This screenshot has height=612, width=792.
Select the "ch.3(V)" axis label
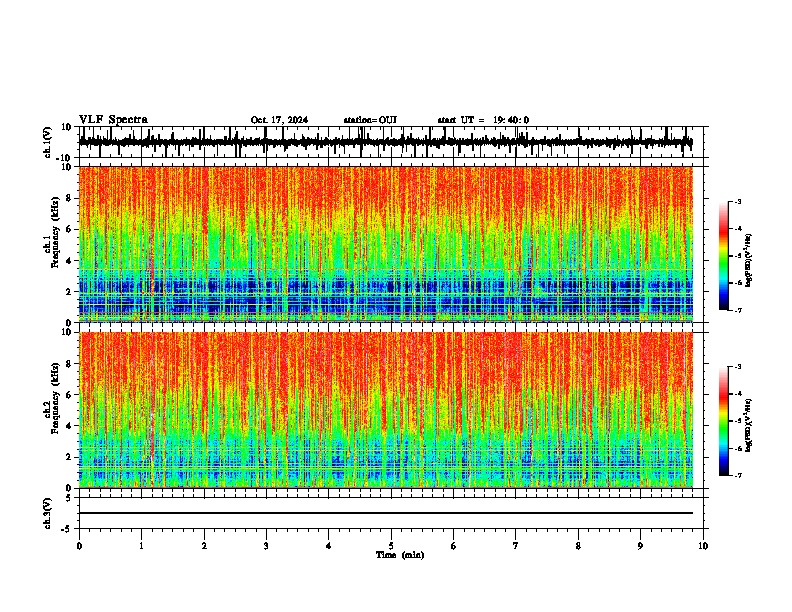click(x=48, y=513)
